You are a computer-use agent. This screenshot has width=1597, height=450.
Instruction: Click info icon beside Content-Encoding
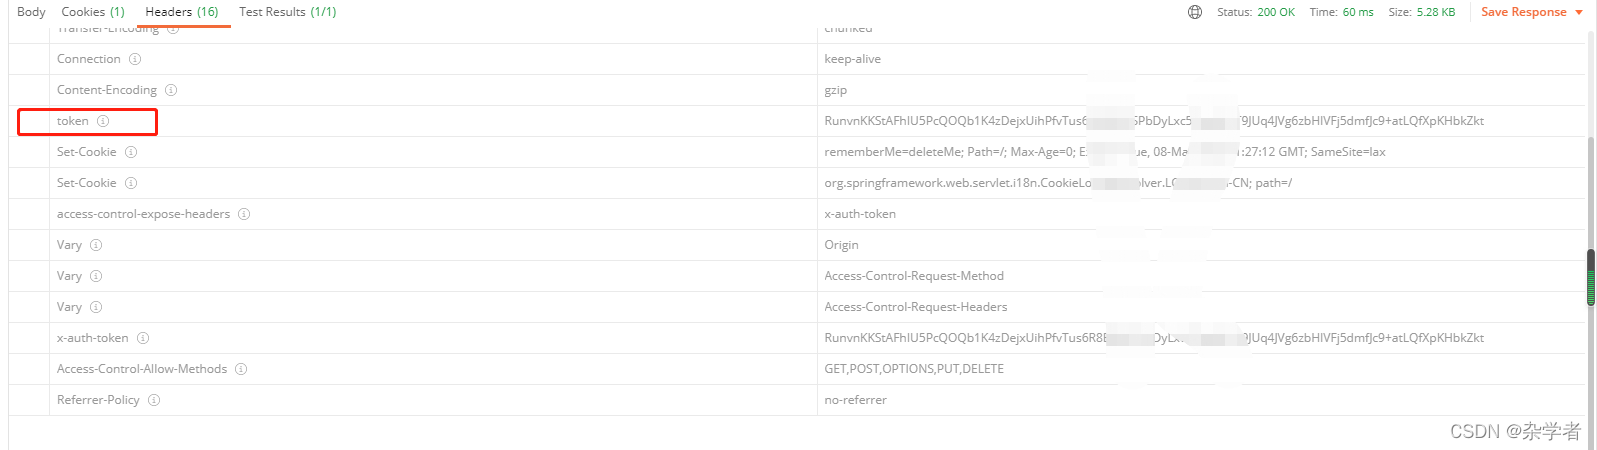(171, 90)
